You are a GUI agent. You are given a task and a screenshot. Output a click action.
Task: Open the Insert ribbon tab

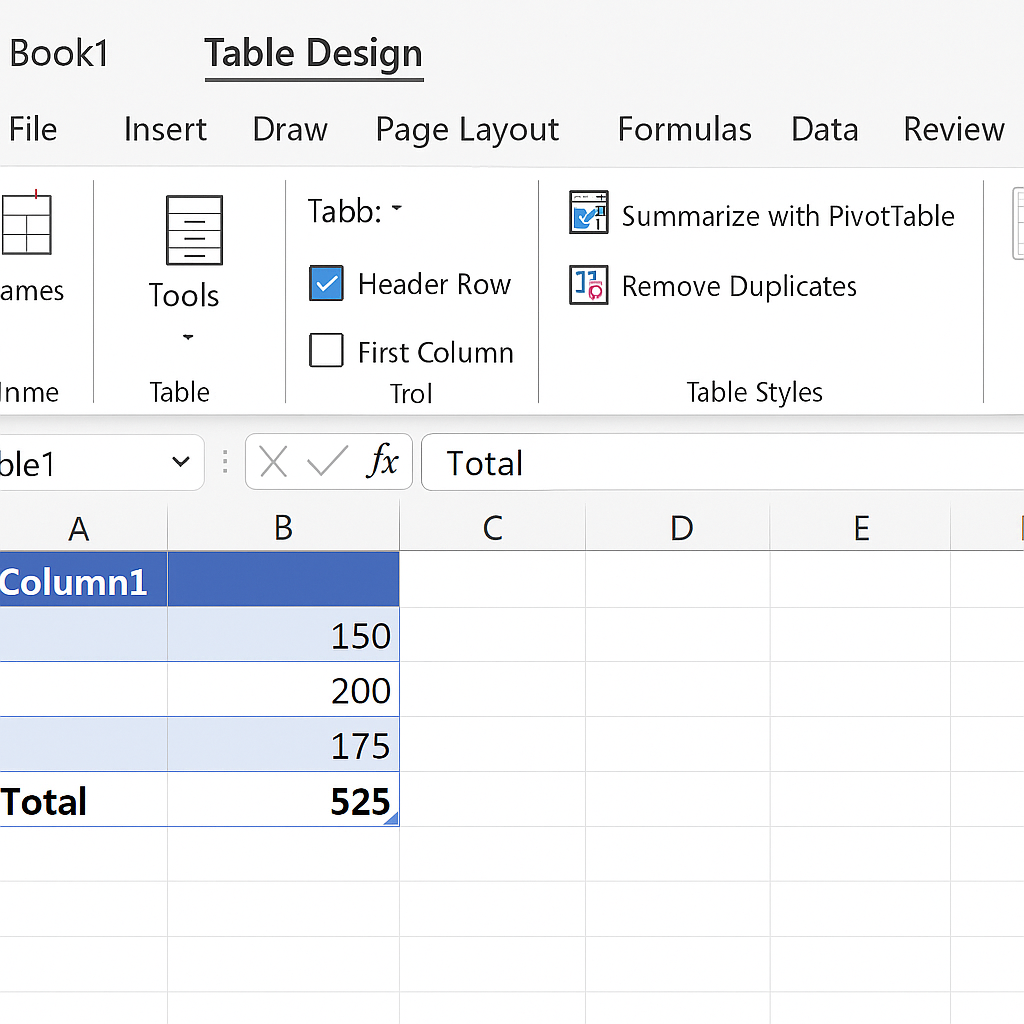pyautogui.click(x=165, y=129)
